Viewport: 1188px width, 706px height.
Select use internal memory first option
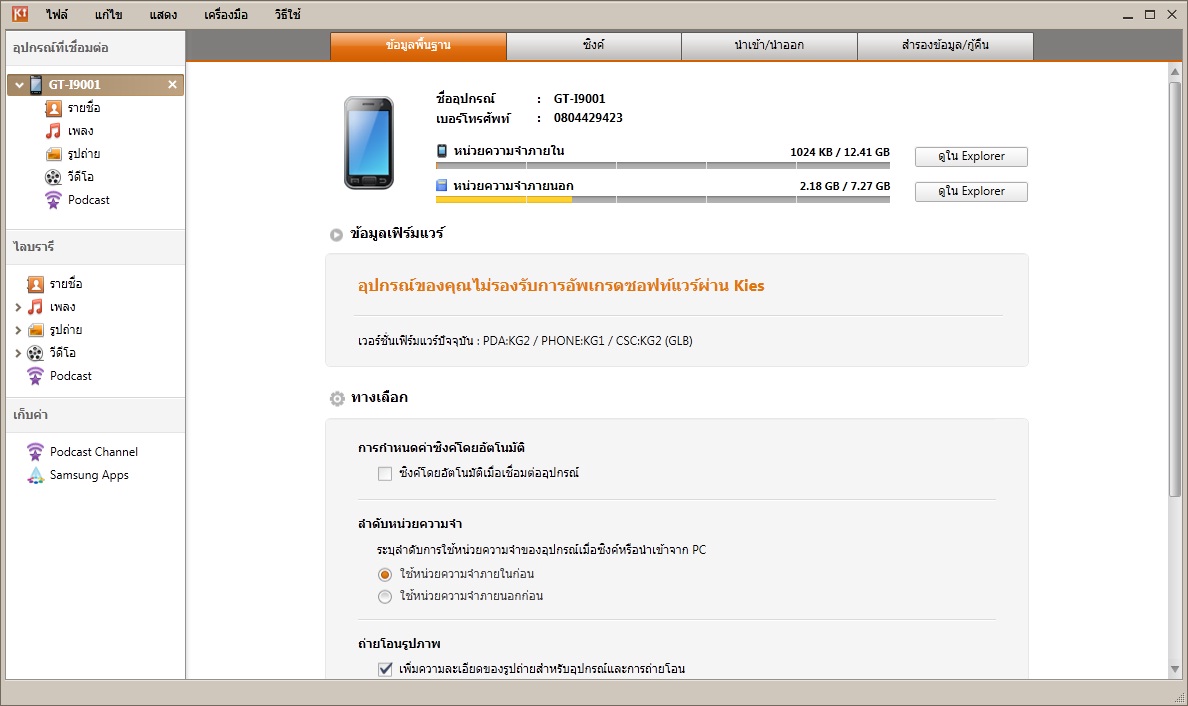pyautogui.click(x=385, y=574)
